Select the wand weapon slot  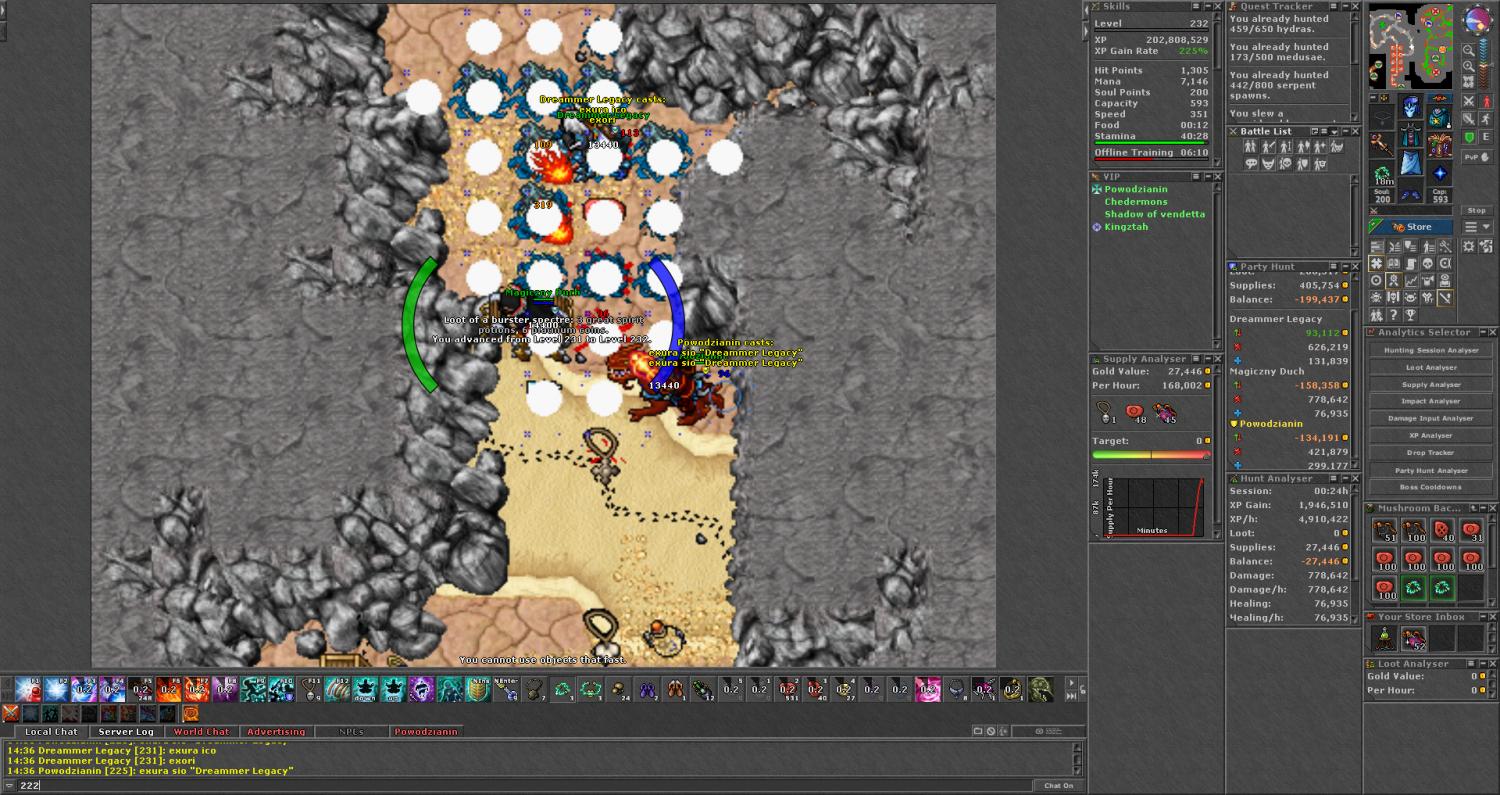pos(1381,143)
